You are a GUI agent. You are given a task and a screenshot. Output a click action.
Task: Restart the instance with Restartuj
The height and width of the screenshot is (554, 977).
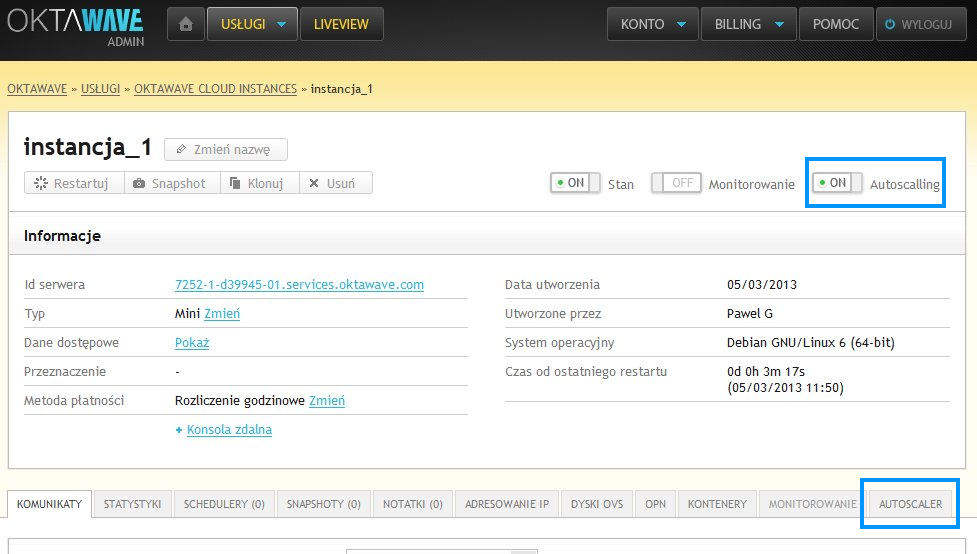tap(74, 183)
